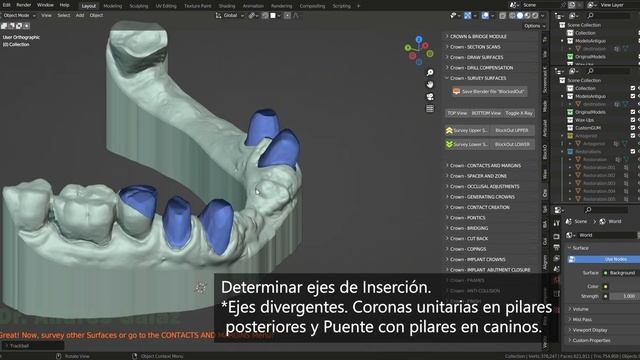
Task: Toggle OriginalModels checkbox in lower outliner
Action: pos(633,112)
